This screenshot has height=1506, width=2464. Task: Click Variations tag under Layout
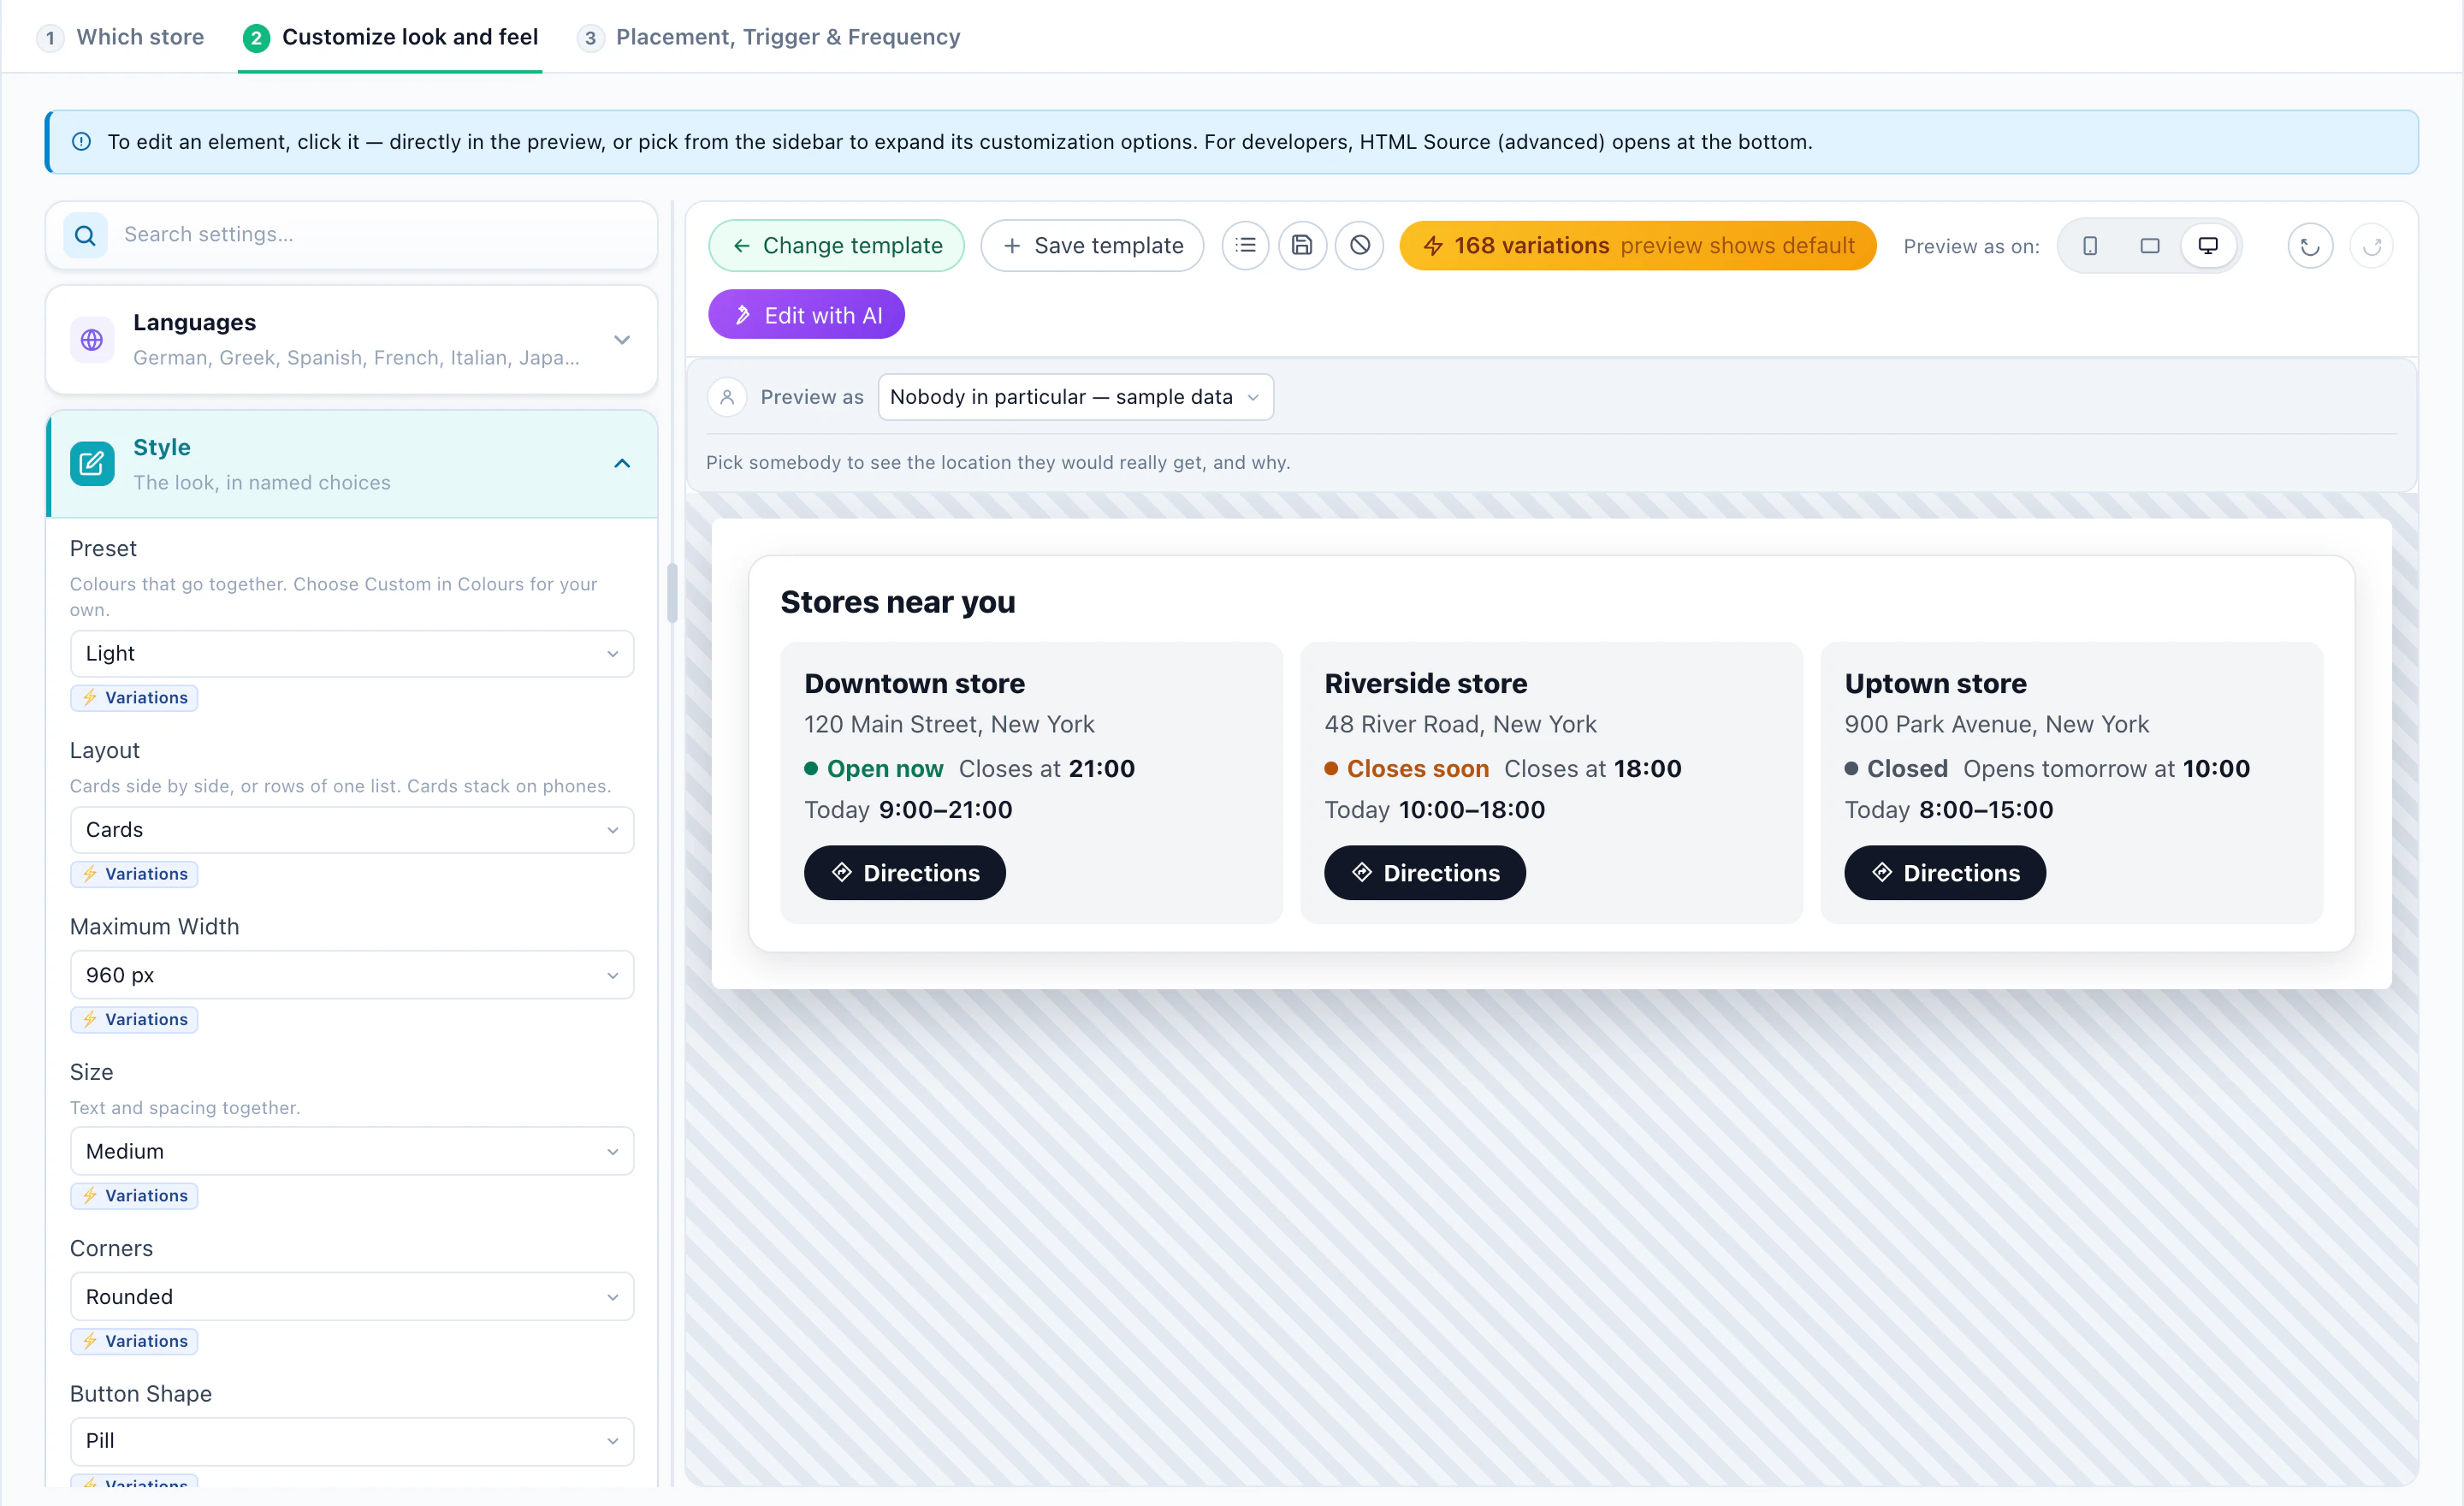pyautogui.click(x=134, y=874)
